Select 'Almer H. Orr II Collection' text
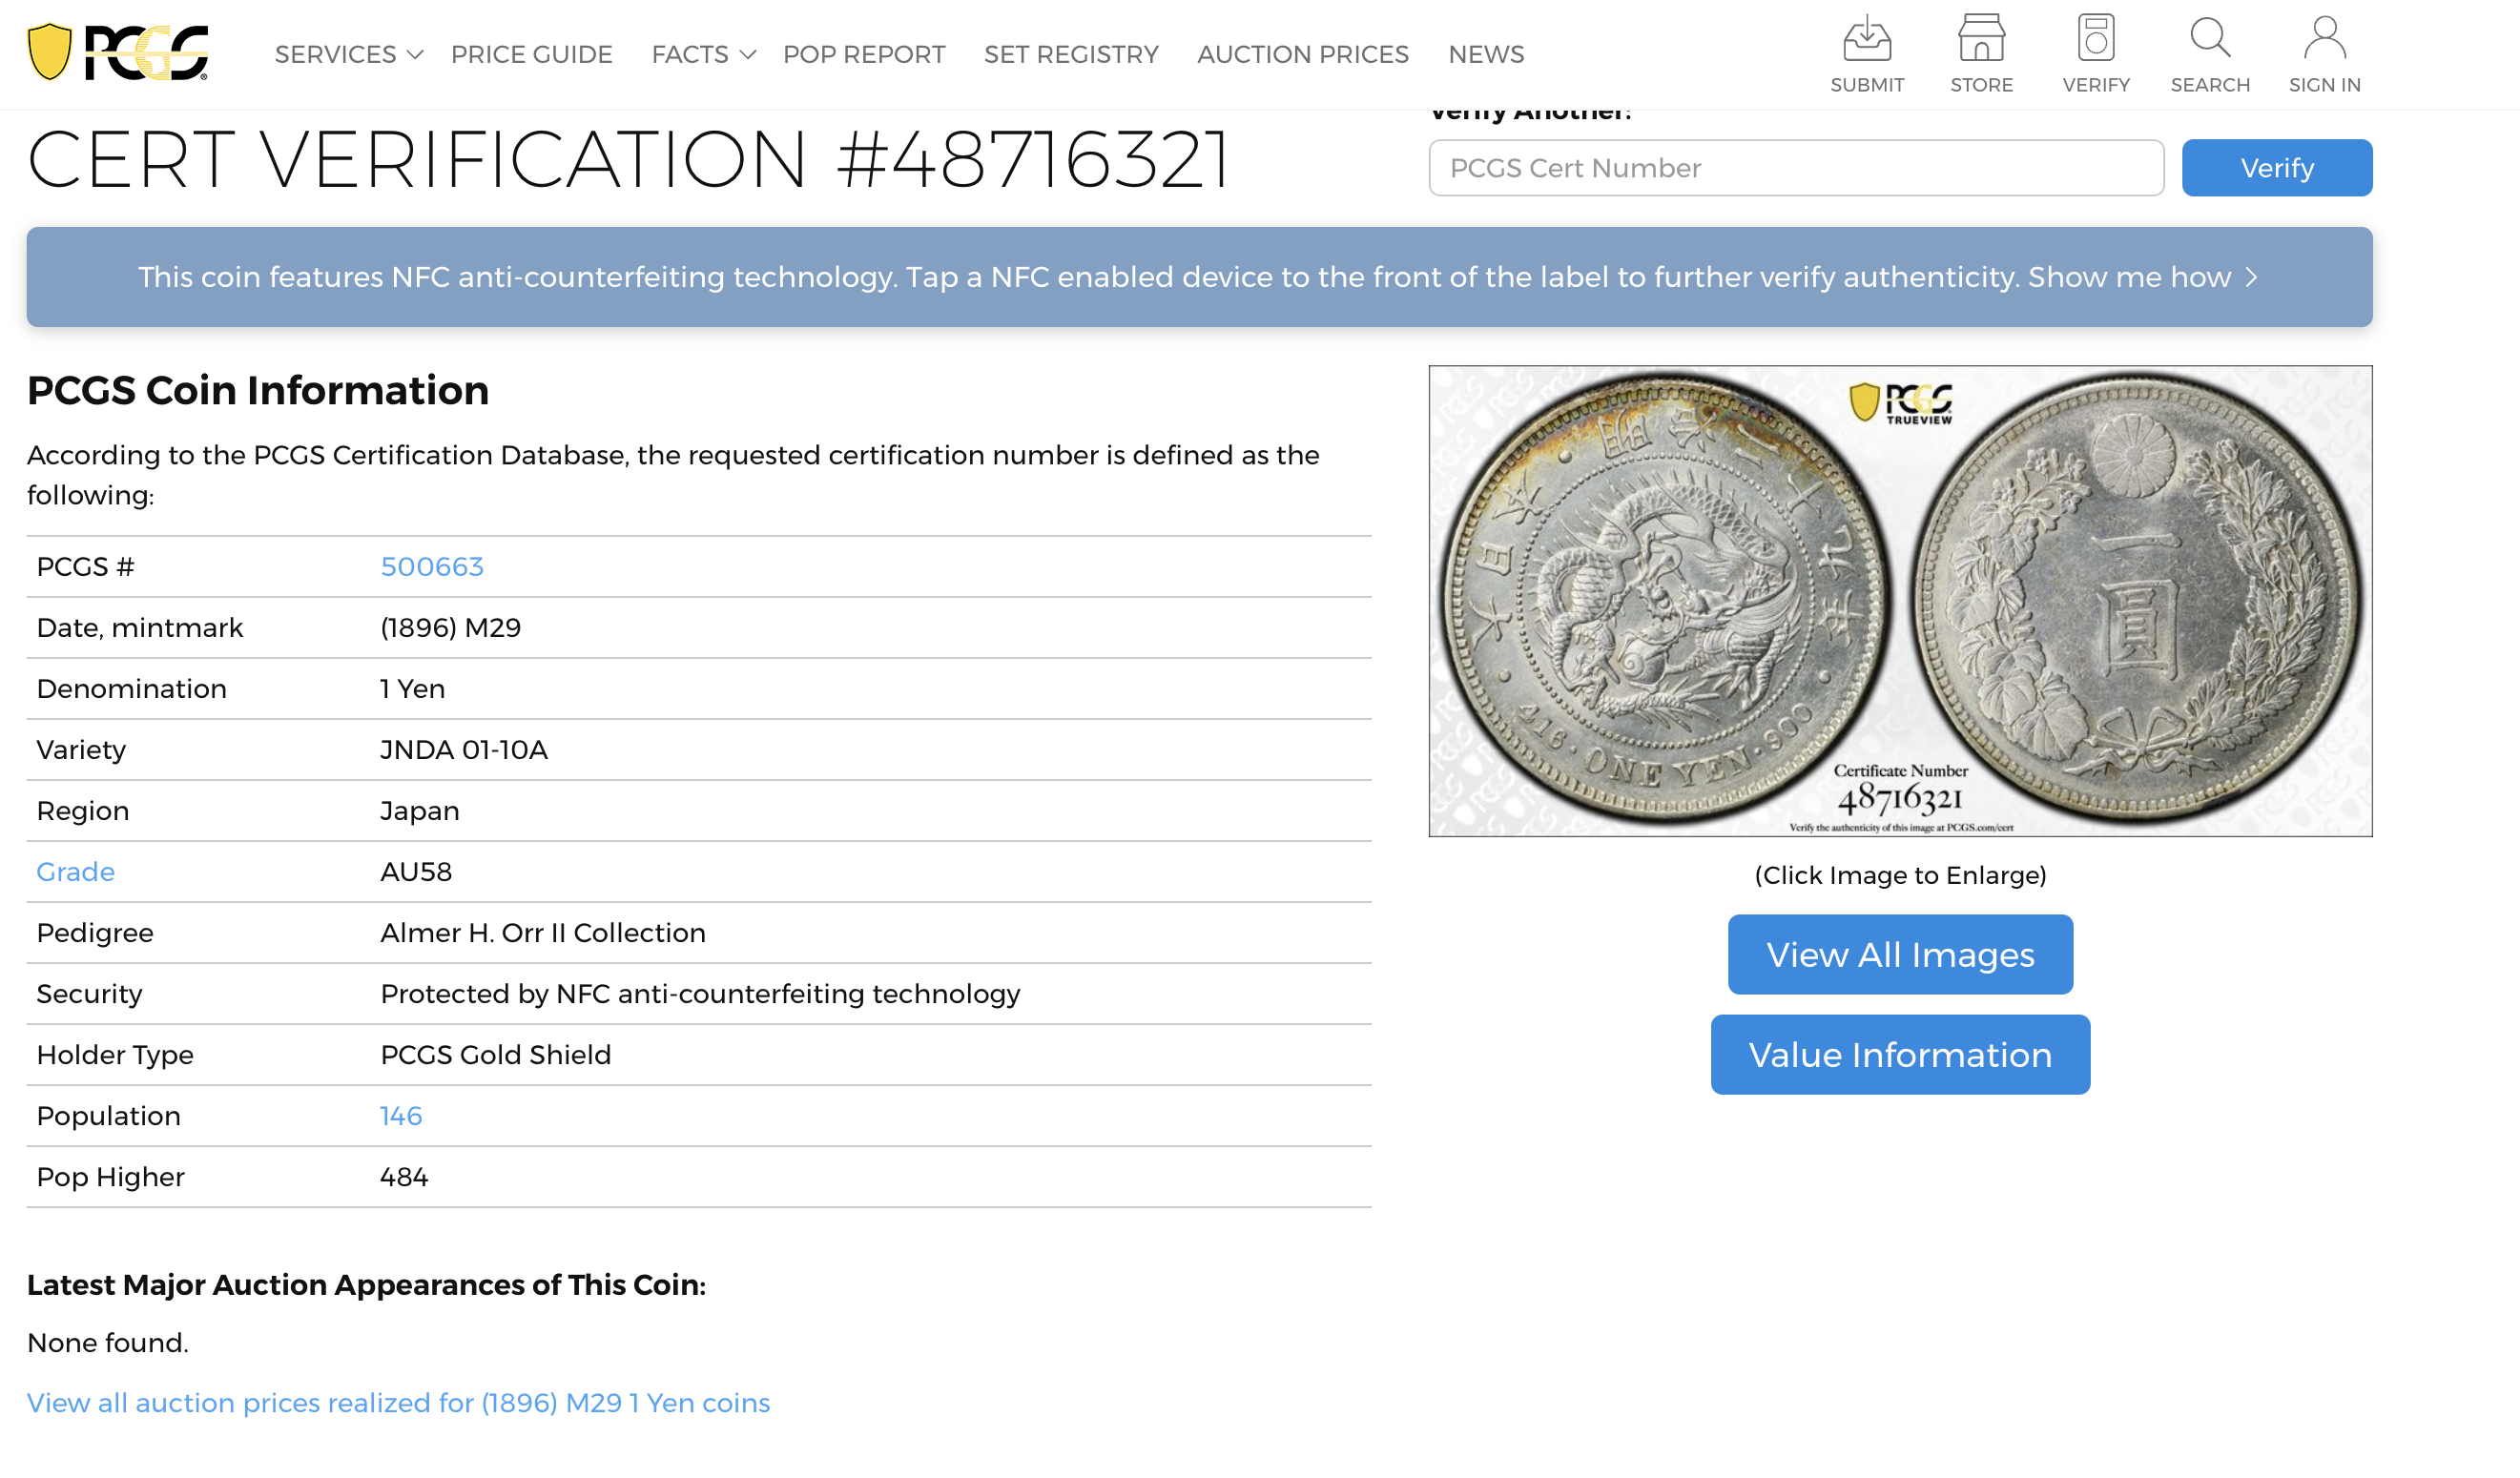 (x=543, y=933)
